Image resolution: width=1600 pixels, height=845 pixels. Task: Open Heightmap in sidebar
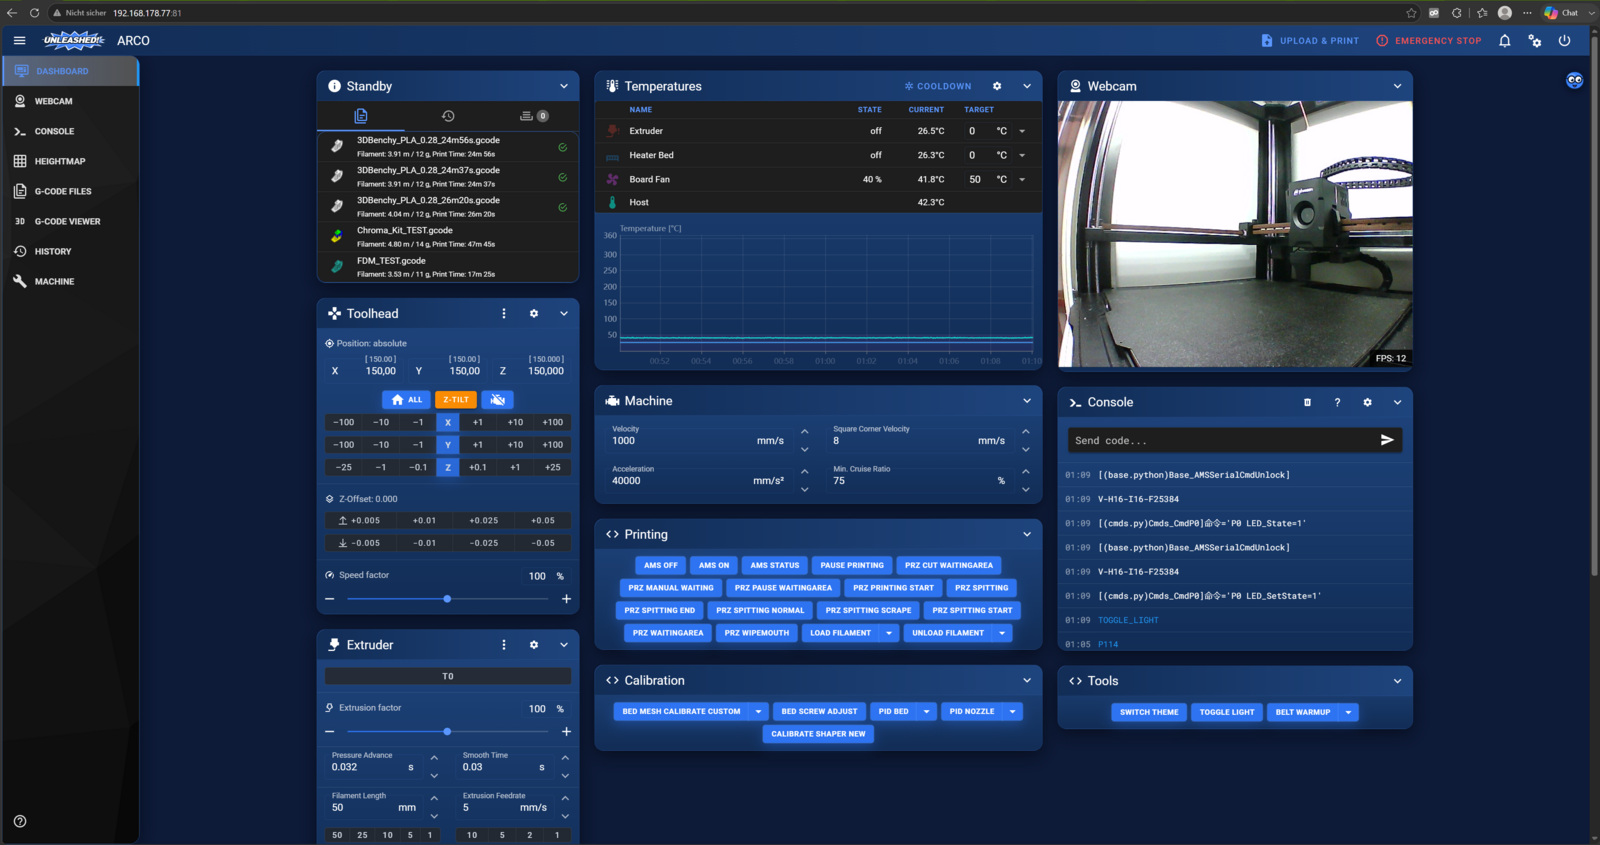click(x=70, y=161)
